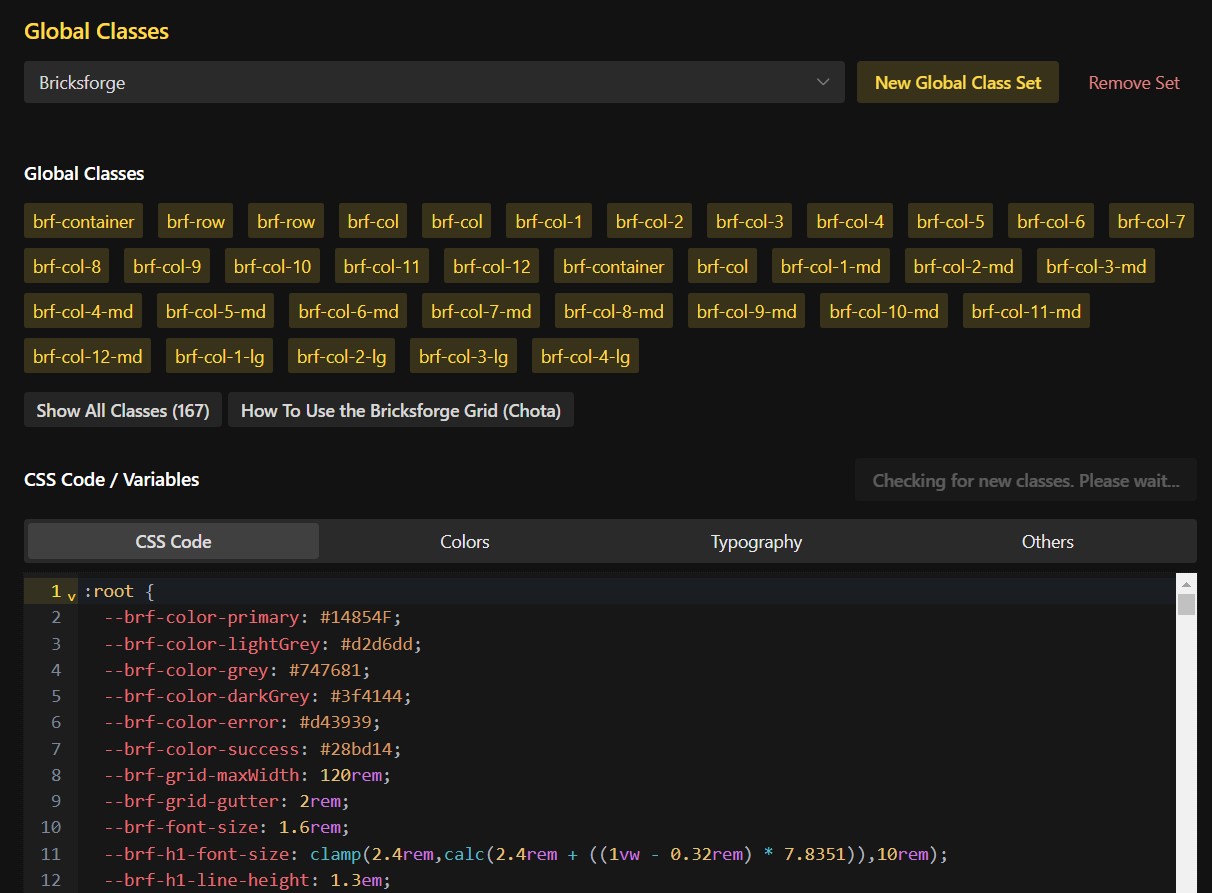The height and width of the screenshot is (893, 1212).
Task: Open the brf-col-10-md class tag
Action: coord(884,311)
